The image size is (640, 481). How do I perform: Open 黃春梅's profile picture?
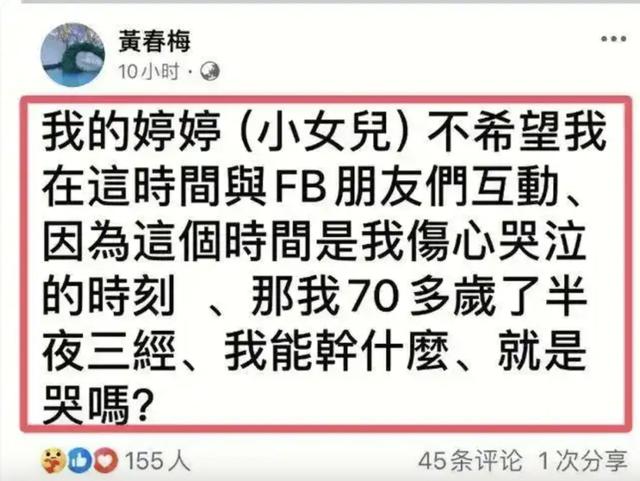click(x=73, y=54)
